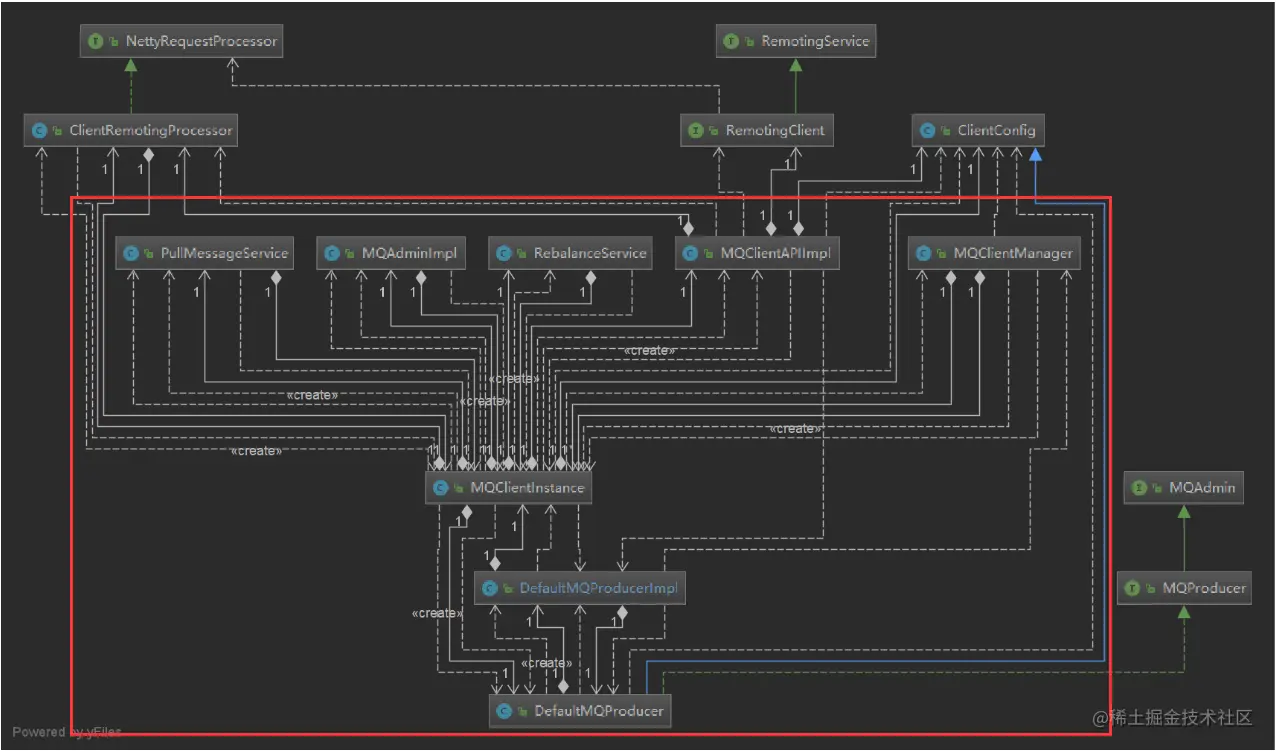Select the DefaultMQProducer node label
The height and width of the screenshot is (751, 1276).
[599, 712]
